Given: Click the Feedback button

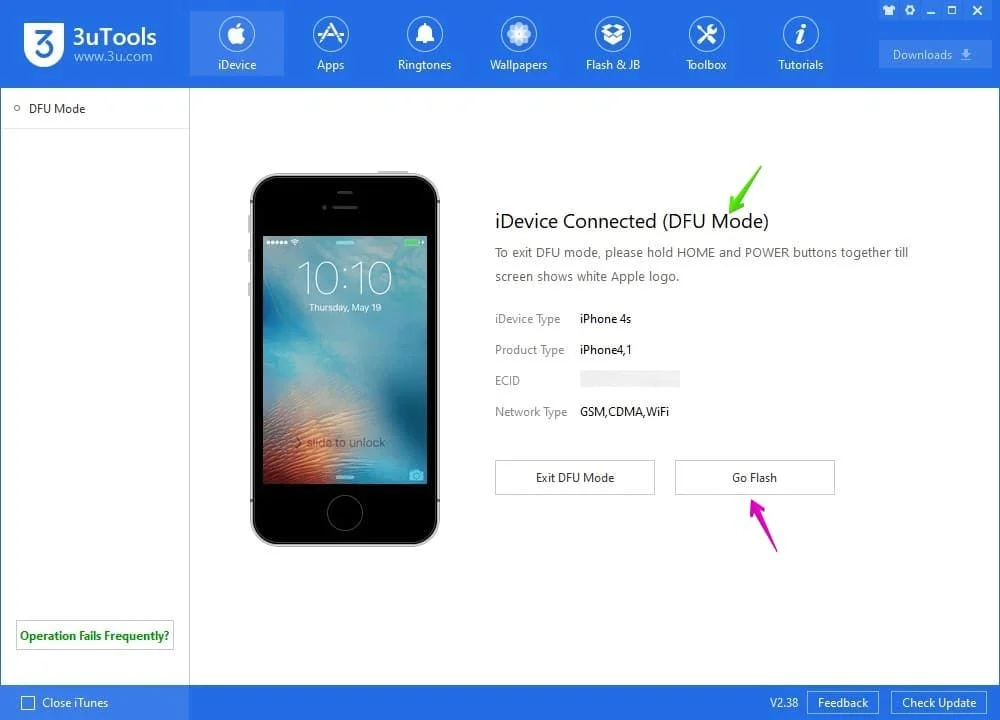Looking at the screenshot, I should coord(842,703).
